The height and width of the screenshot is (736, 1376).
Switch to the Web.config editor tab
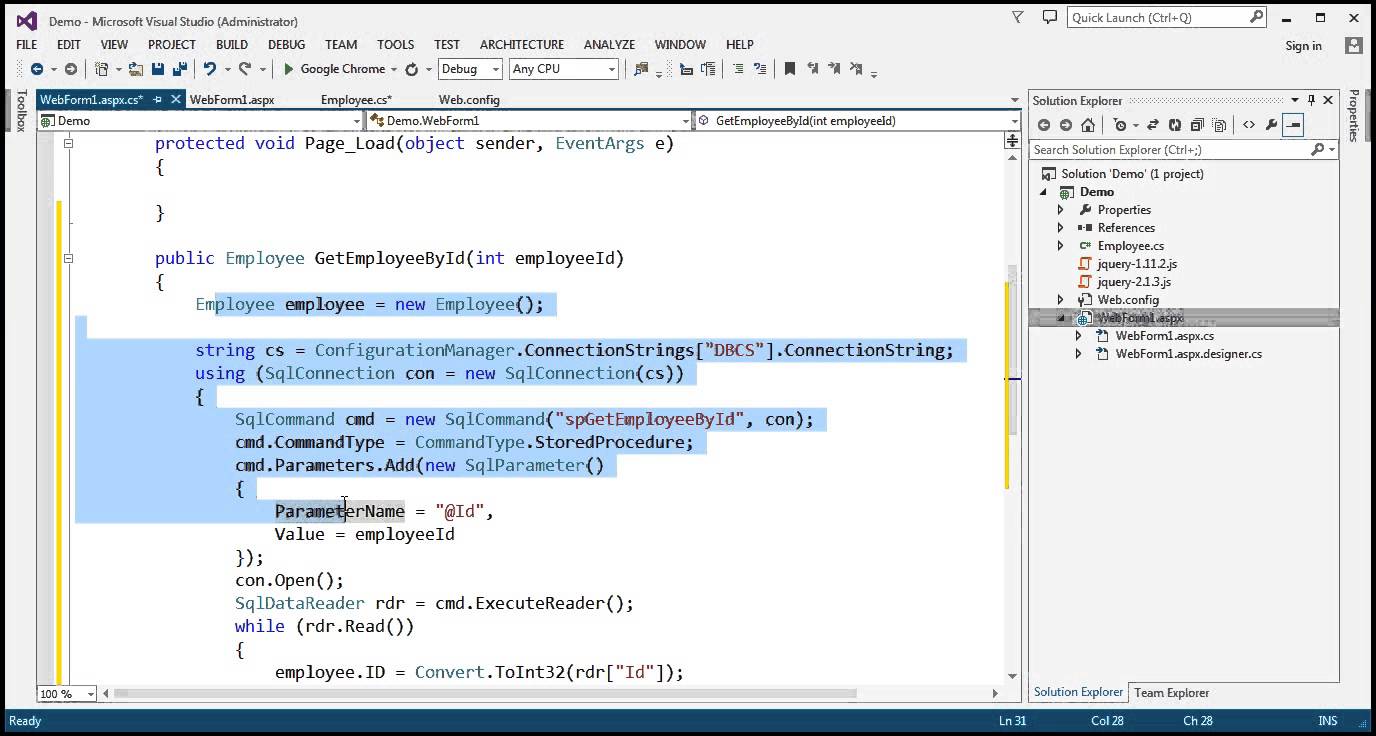[x=469, y=100]
